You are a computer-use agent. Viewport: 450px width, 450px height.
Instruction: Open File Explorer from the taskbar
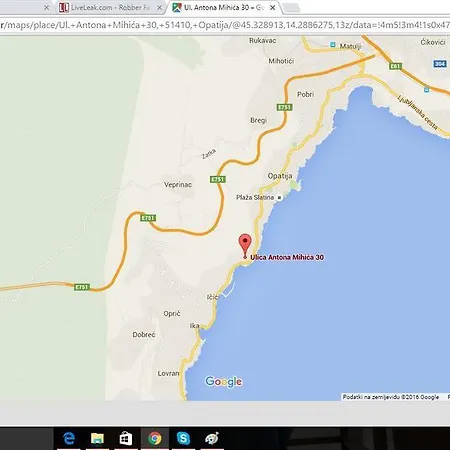point(97,438)
